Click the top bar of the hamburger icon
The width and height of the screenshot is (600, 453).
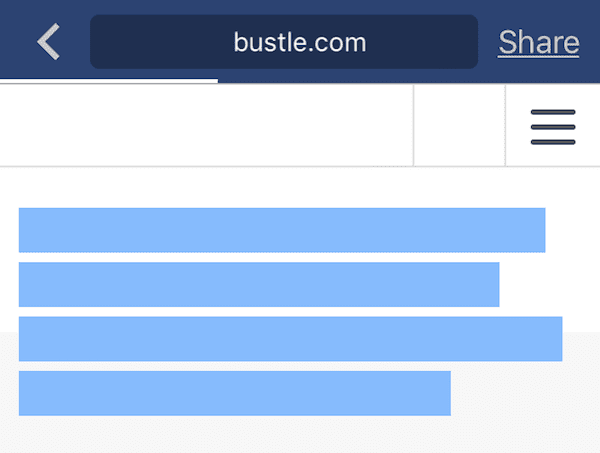pyautogui.click(x=553, y=110)
